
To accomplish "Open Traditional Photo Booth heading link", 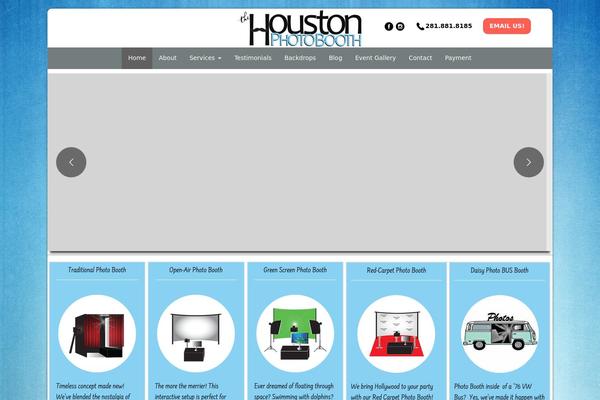I will tap(97, 270).
